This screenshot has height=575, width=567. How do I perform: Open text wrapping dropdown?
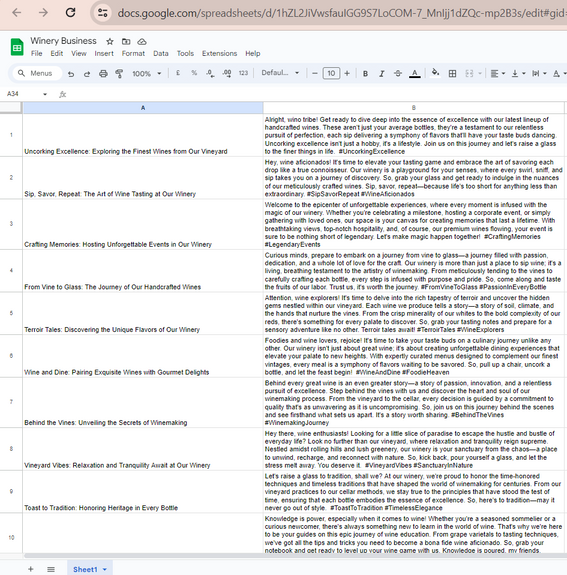(x=539, y=74)
